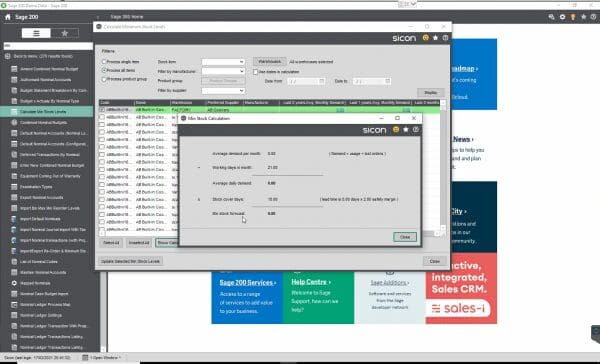600x364 pixels.
Task: Open Import Default Nominals icon
Action: coord(14,219)
